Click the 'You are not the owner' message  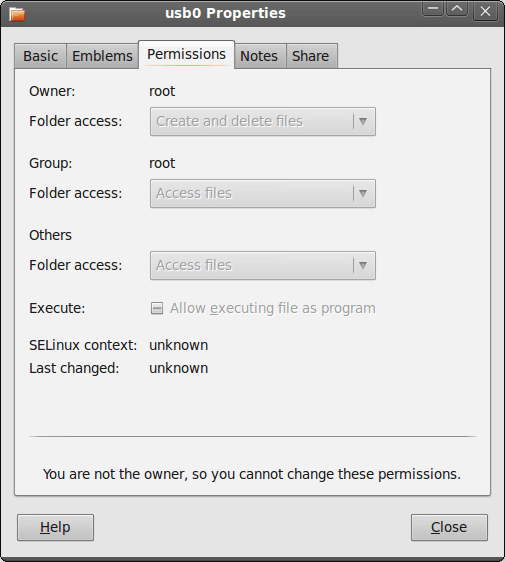click(252, 474)
